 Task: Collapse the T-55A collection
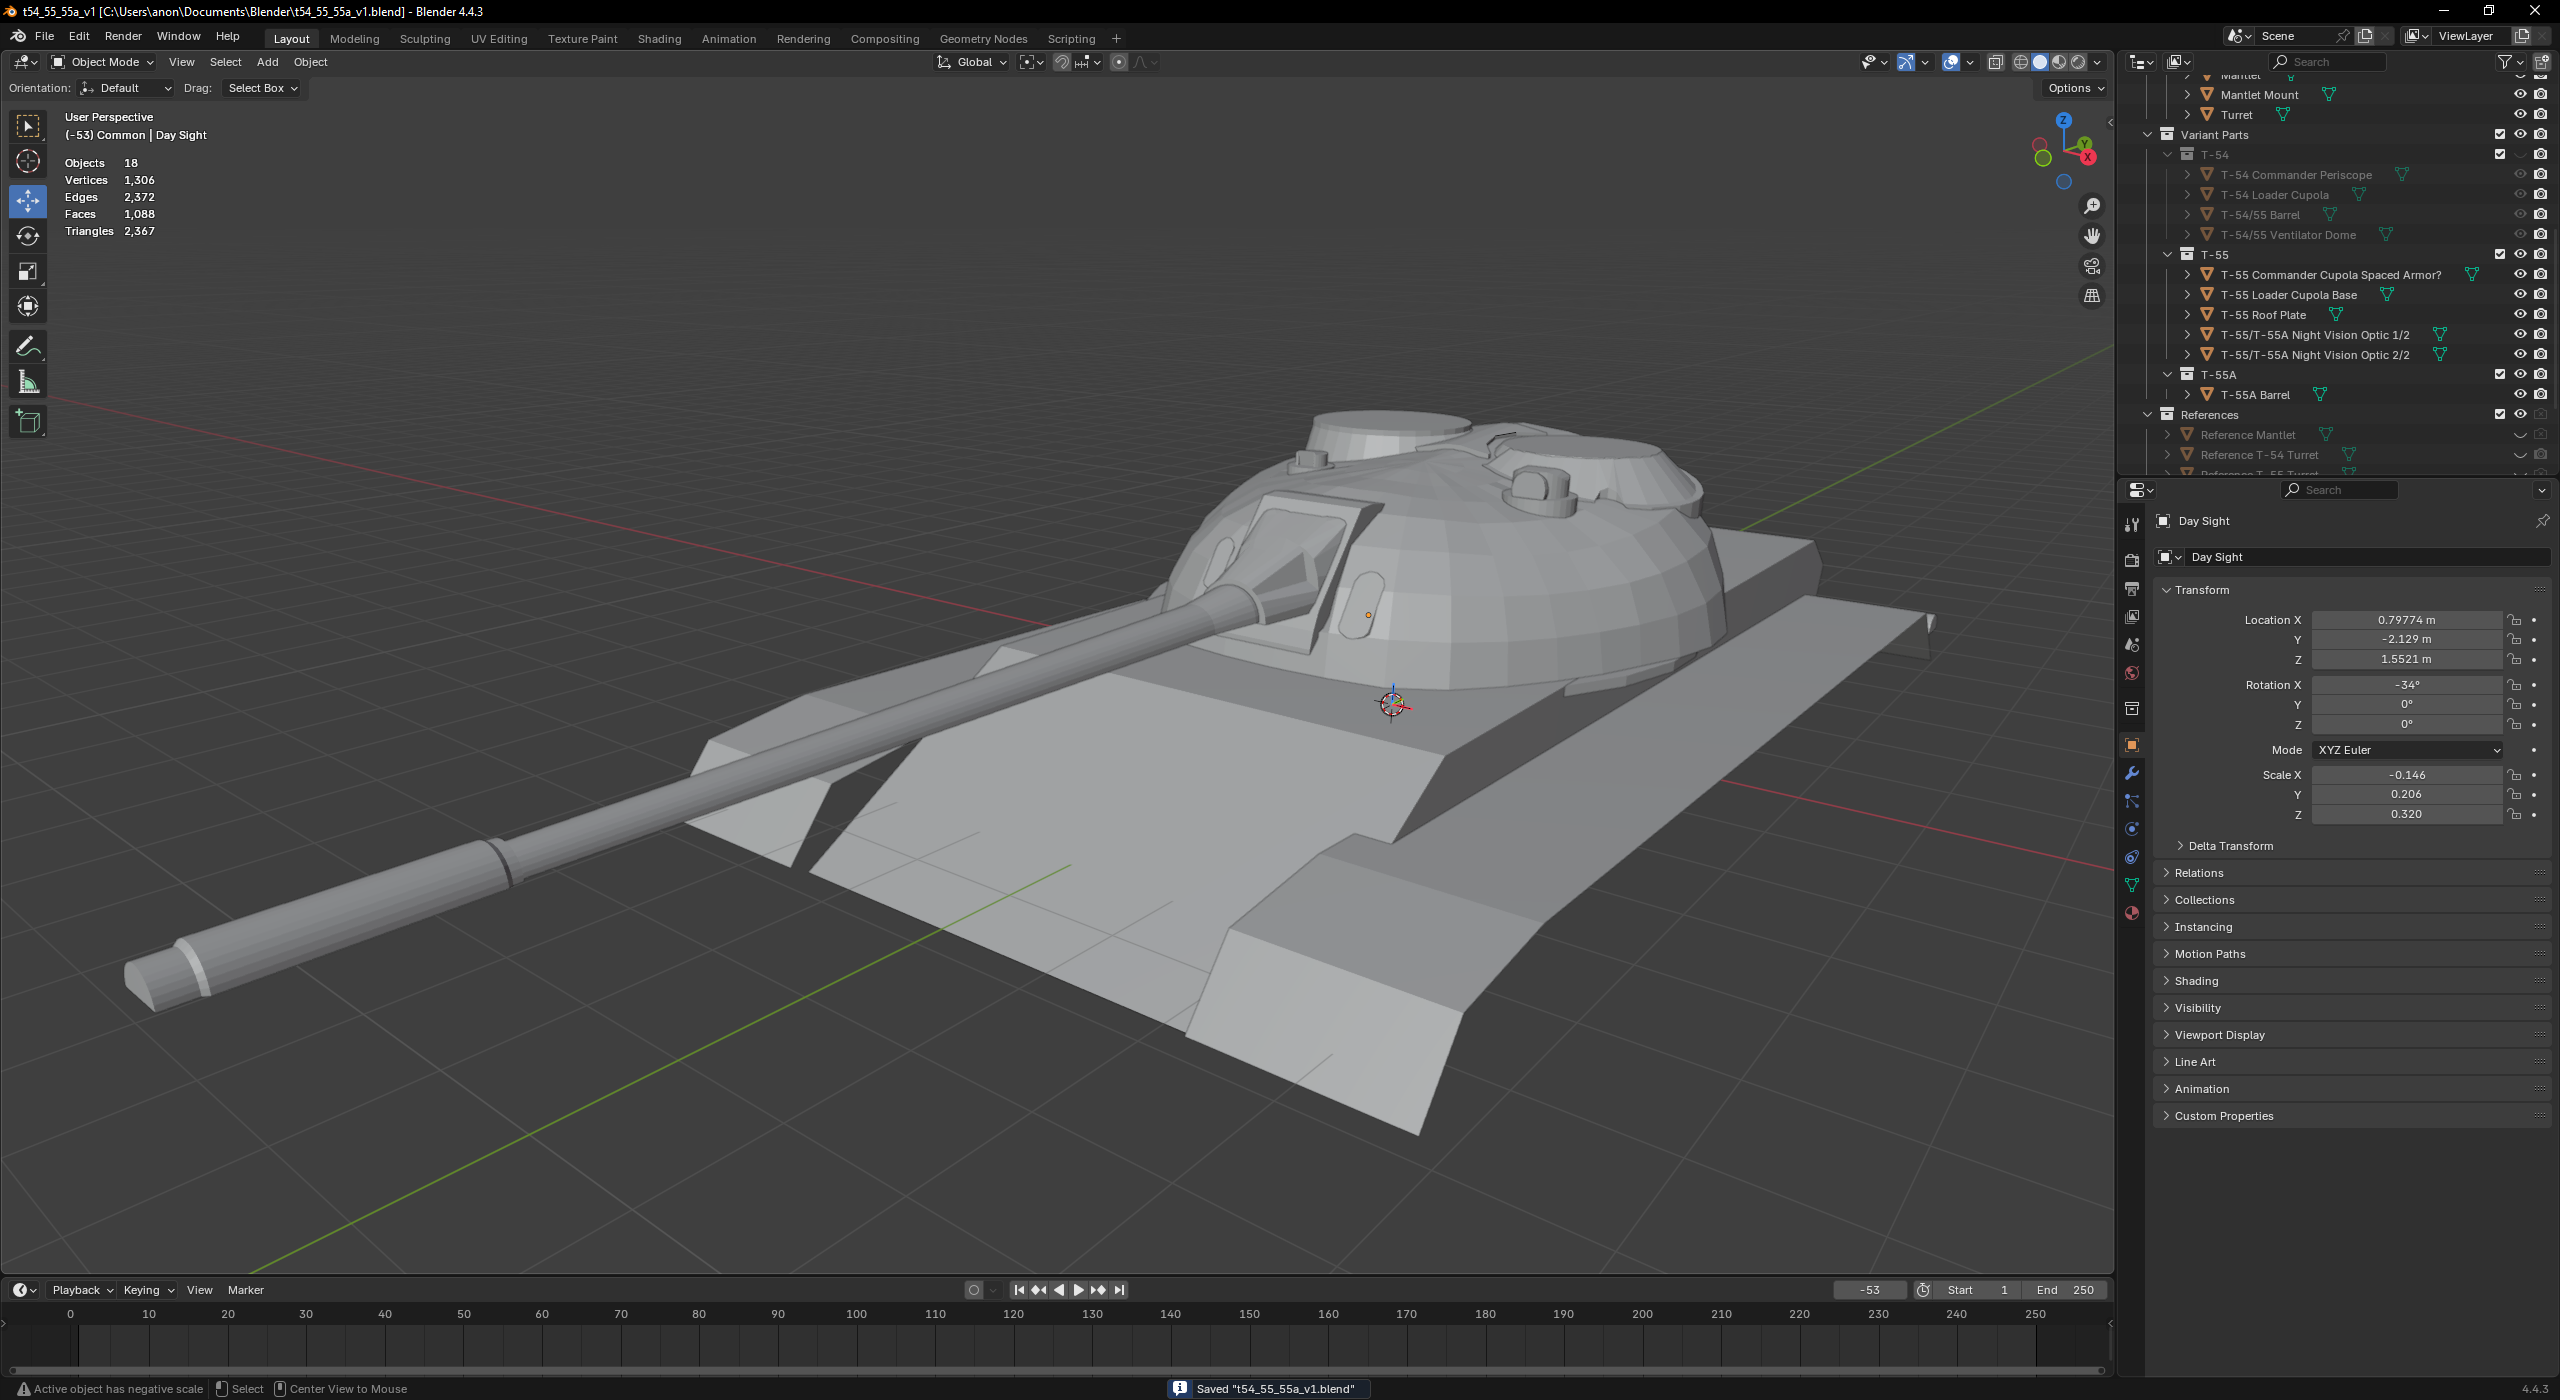pyautogui.click(x=2168, y=374)
